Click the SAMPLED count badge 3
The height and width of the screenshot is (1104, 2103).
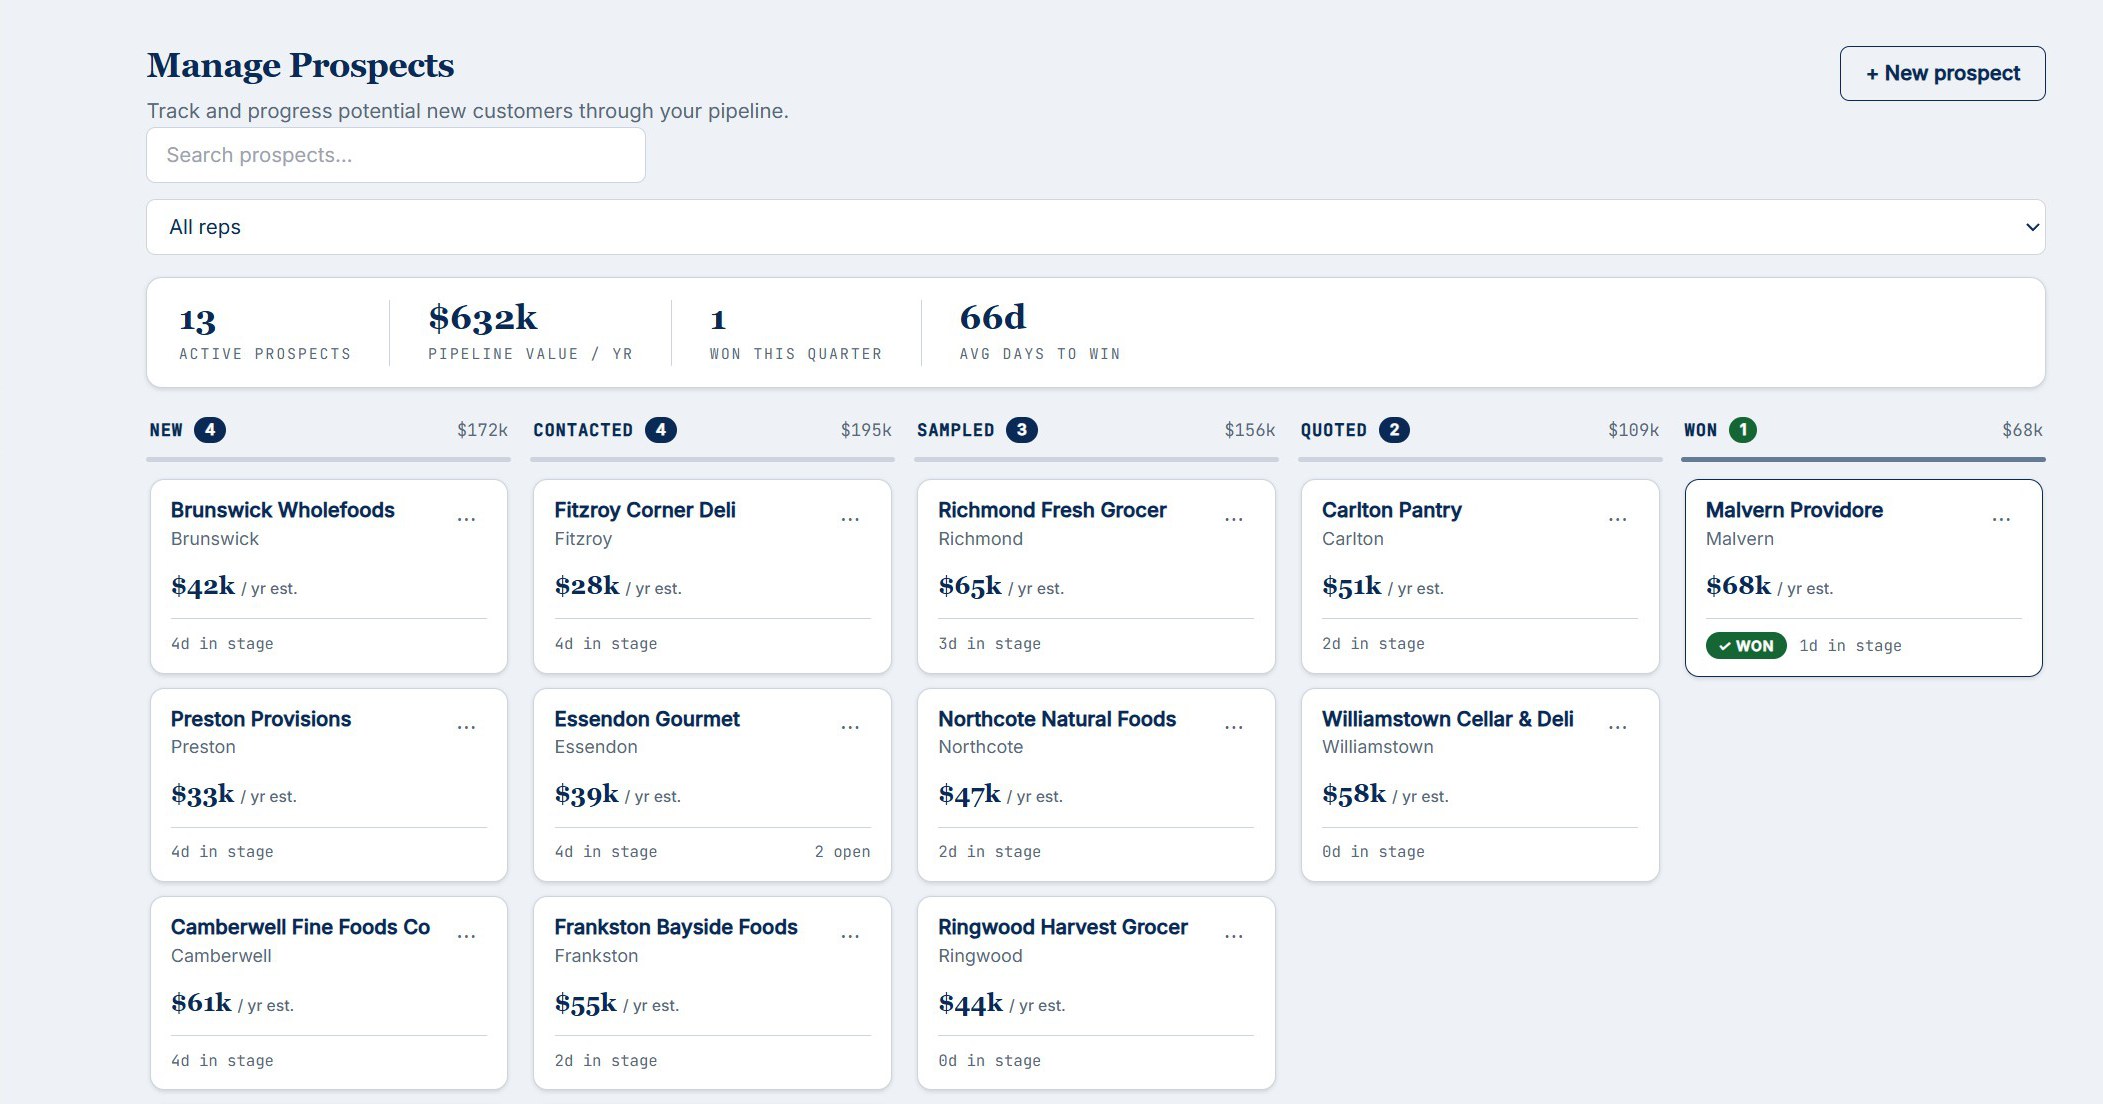pos(1022,430)
